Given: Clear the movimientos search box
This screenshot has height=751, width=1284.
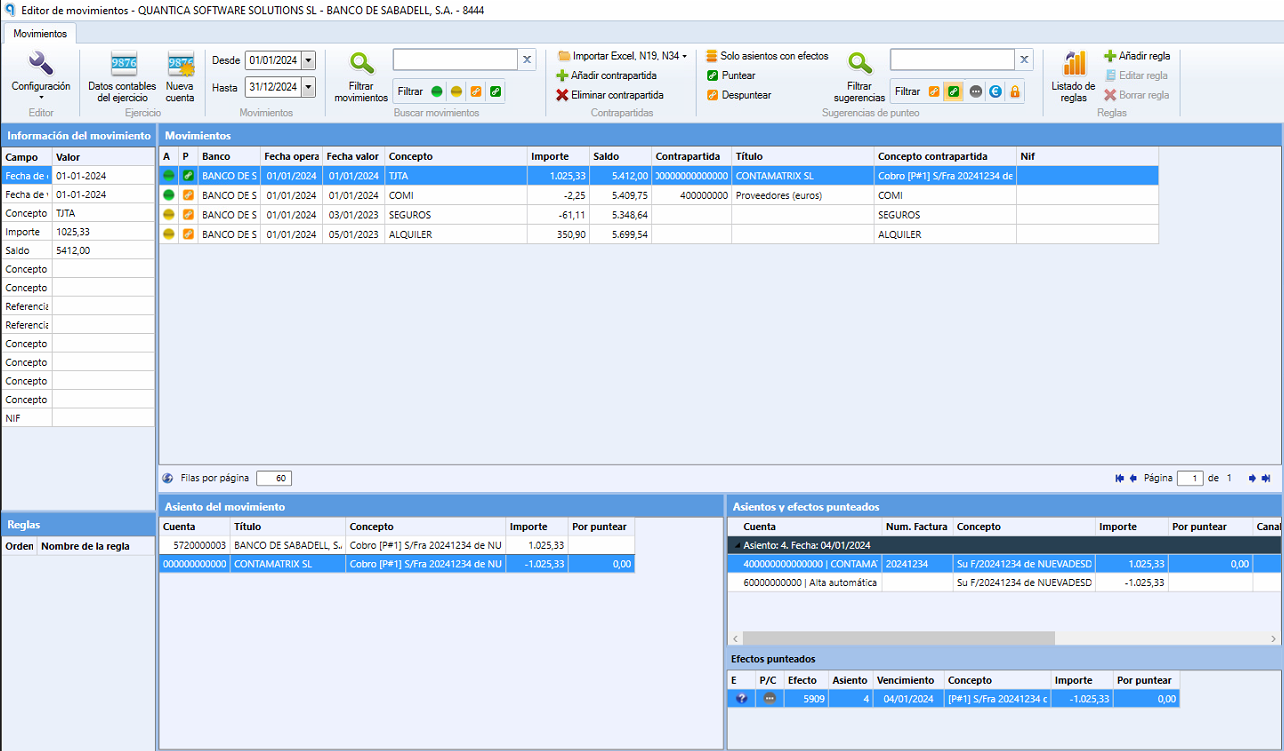Looking at the screenshot, I should coord(527,60).
